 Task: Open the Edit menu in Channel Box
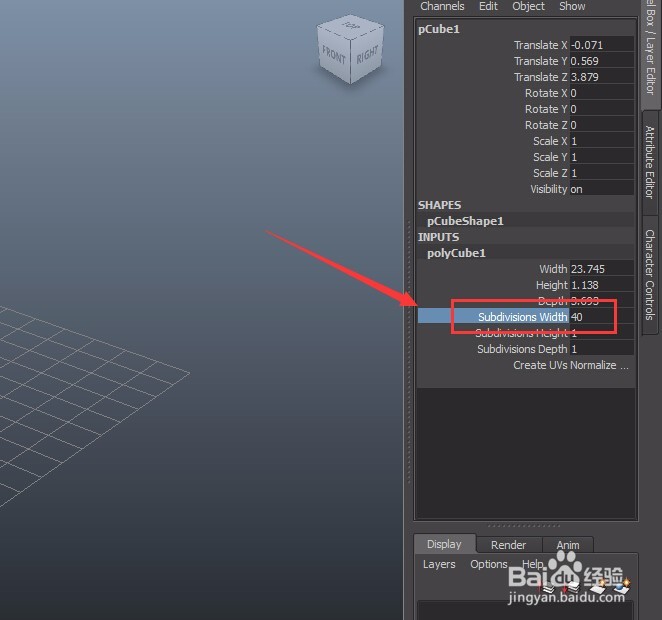tap(488, 6)
